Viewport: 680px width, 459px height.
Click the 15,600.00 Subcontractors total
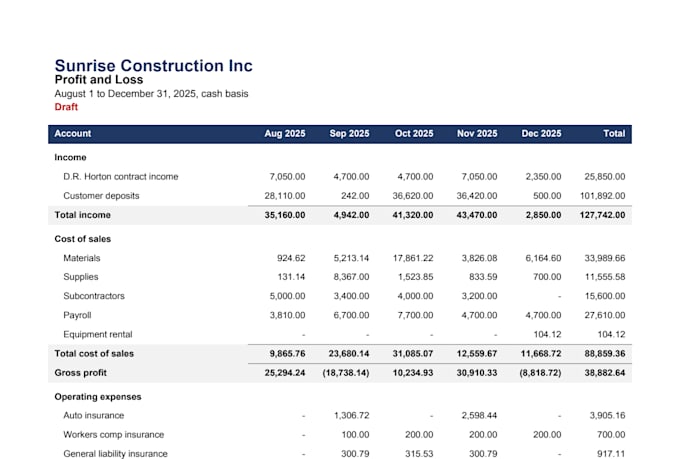pos(605,296)
